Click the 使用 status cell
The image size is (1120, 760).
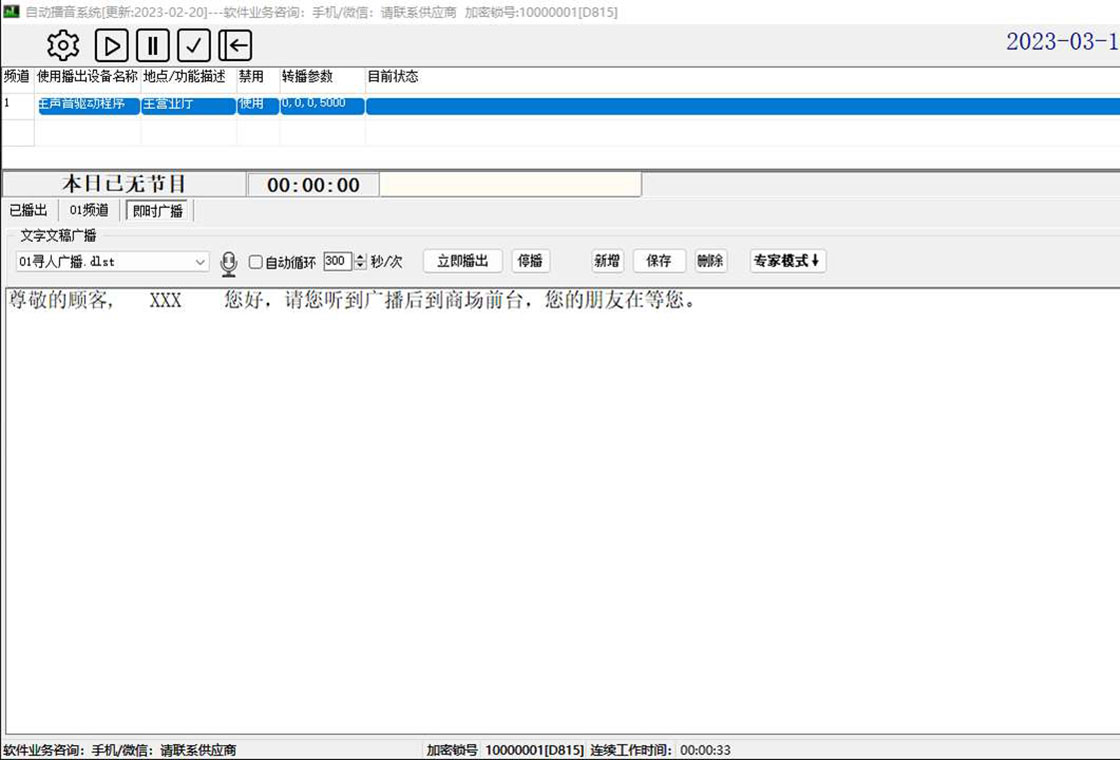(258, 106)
